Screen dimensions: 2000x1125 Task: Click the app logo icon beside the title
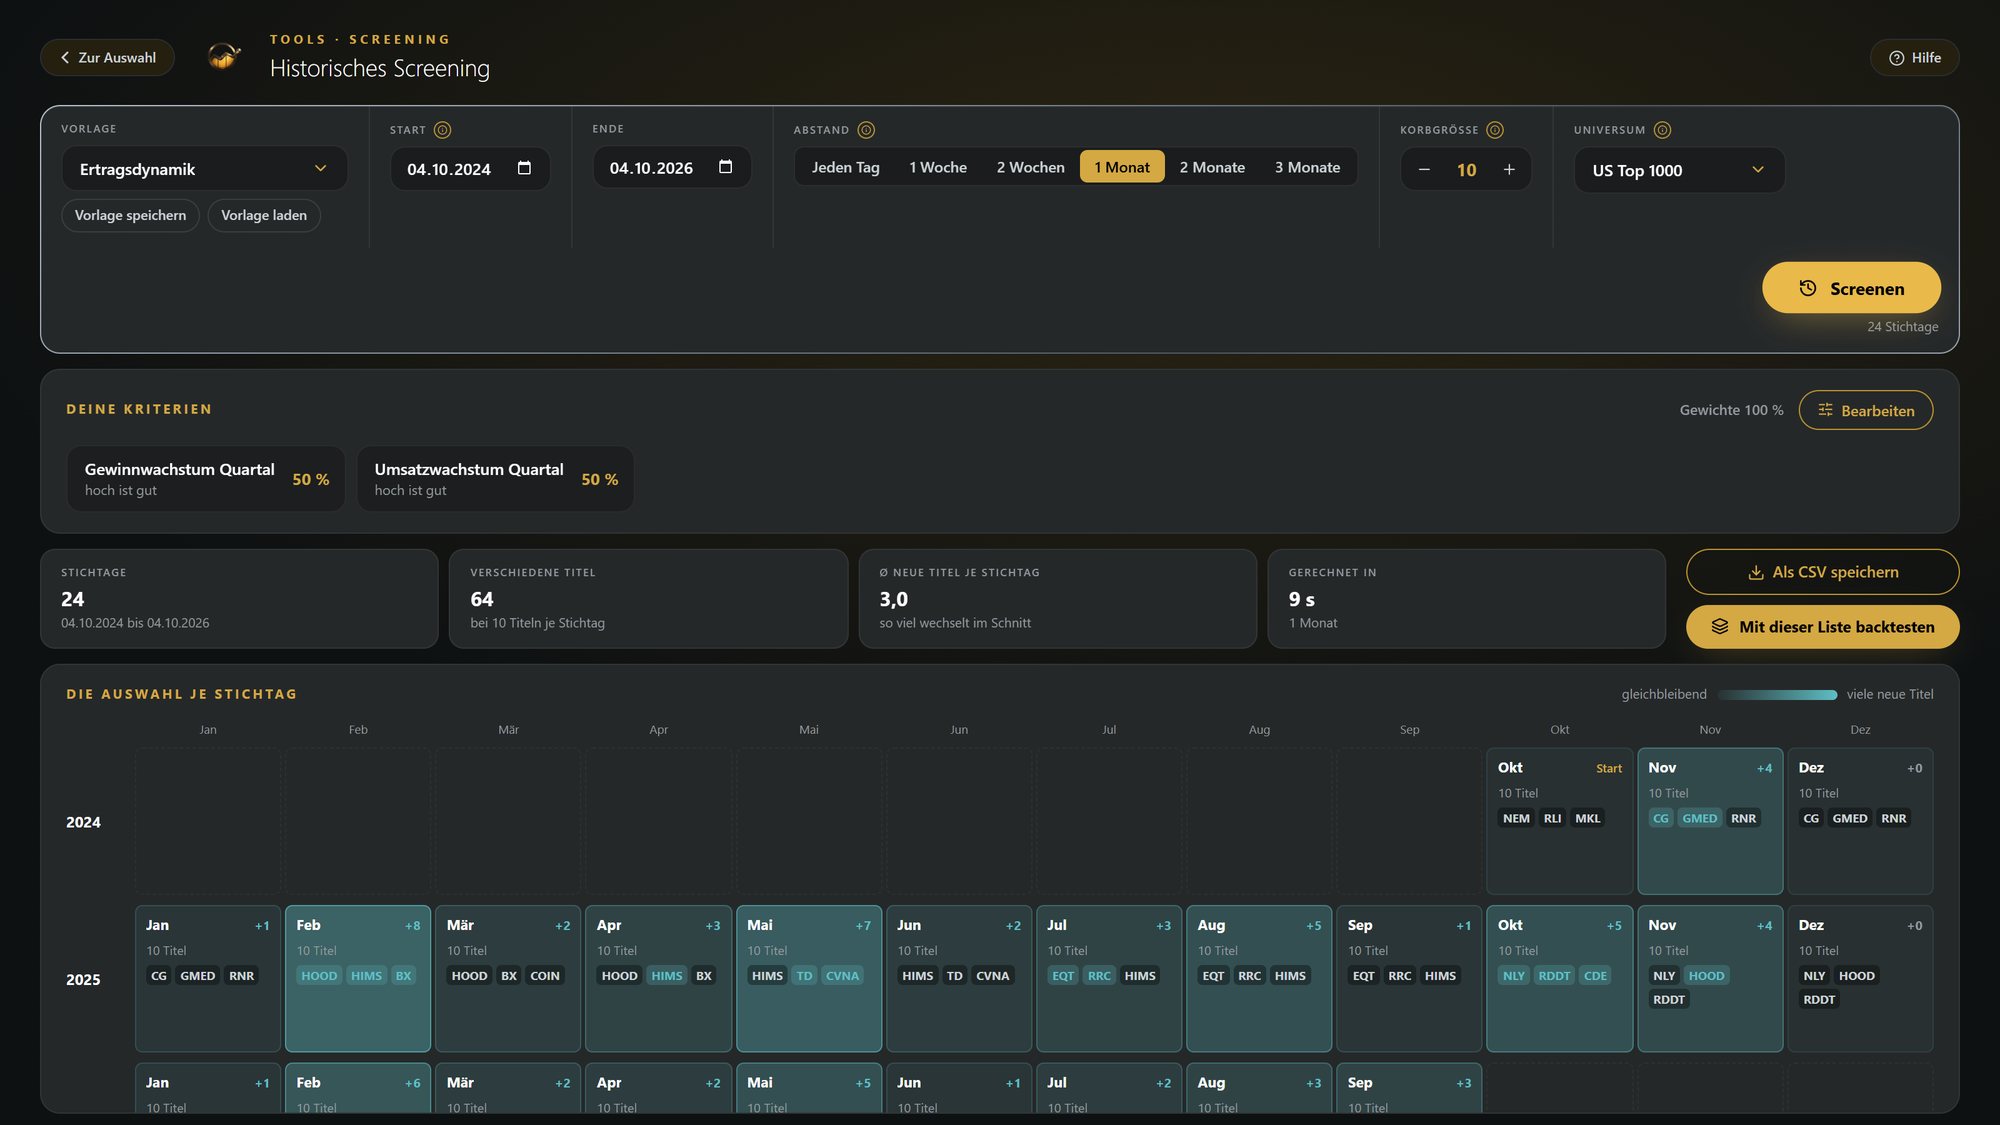click(224, 56)
